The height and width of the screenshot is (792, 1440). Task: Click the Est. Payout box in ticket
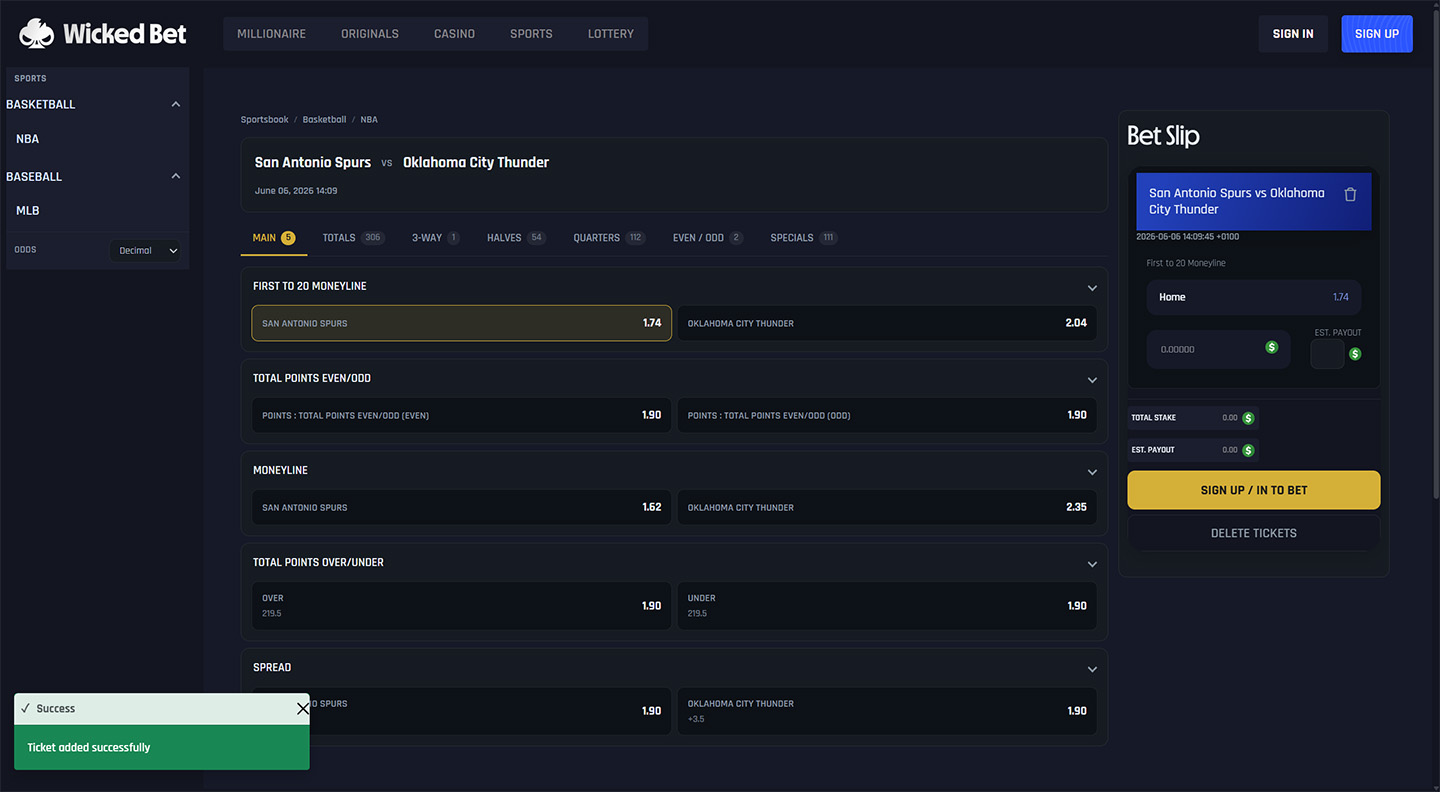(x=1327, y=354)
